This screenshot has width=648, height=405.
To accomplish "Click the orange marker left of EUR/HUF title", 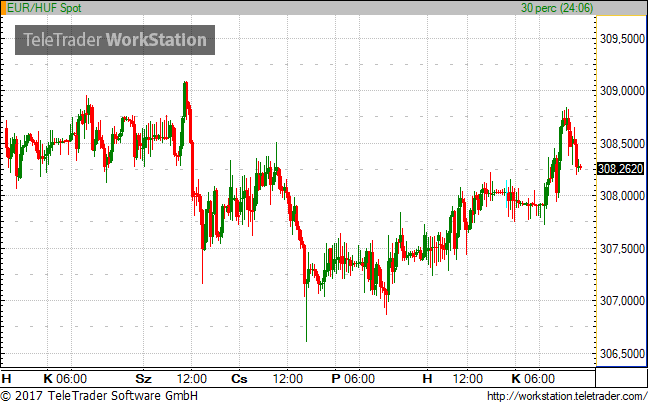I will (x=3, y=8).
